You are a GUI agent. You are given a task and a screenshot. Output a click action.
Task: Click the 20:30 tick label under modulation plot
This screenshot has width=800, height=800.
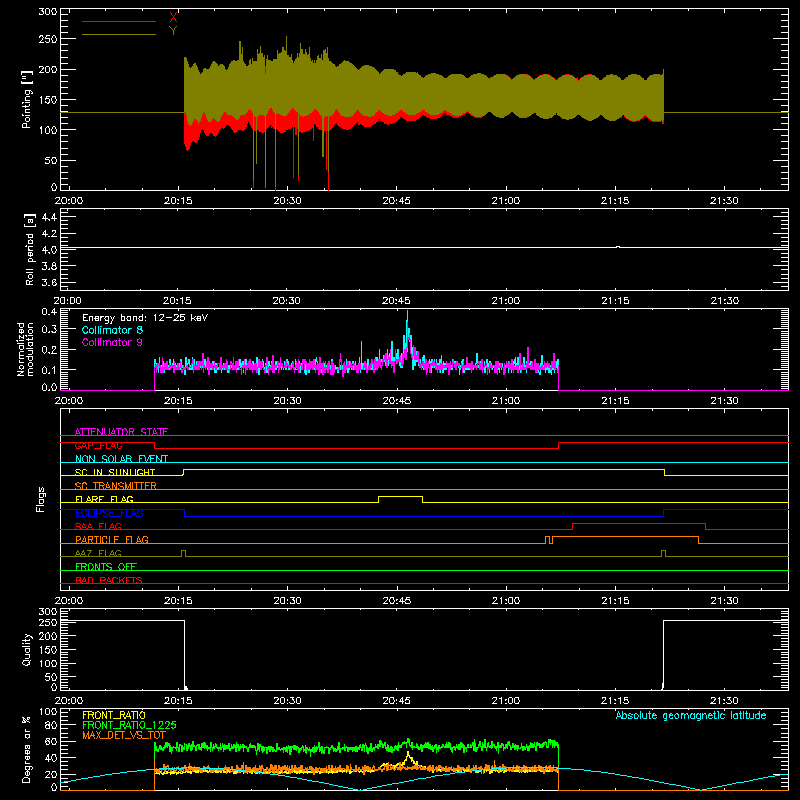287,401
